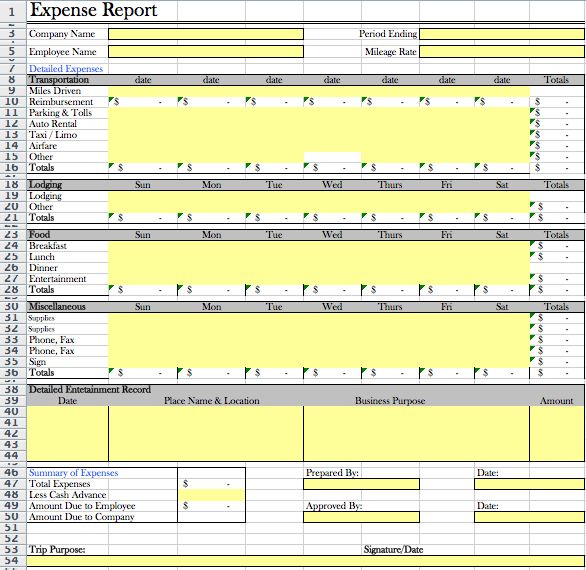
Task: Select the Miscellaneous section header cell
Action: point(68,307)
